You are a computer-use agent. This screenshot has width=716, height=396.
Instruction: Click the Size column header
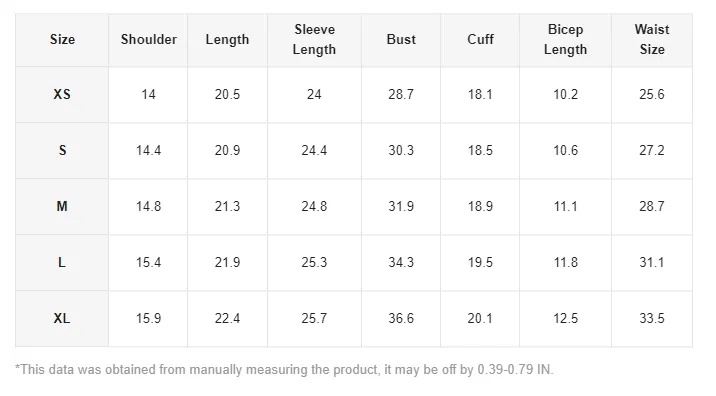[x=62, y=40]
